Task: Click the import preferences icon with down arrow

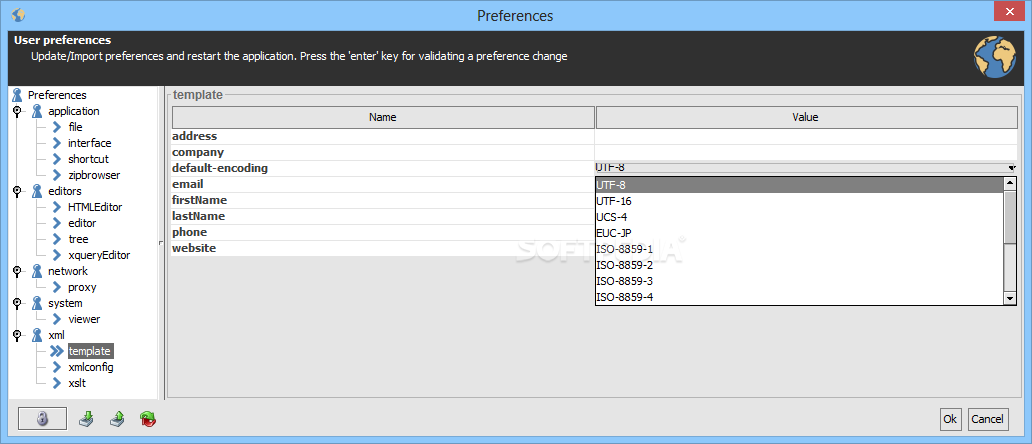Action: (86, 418)
